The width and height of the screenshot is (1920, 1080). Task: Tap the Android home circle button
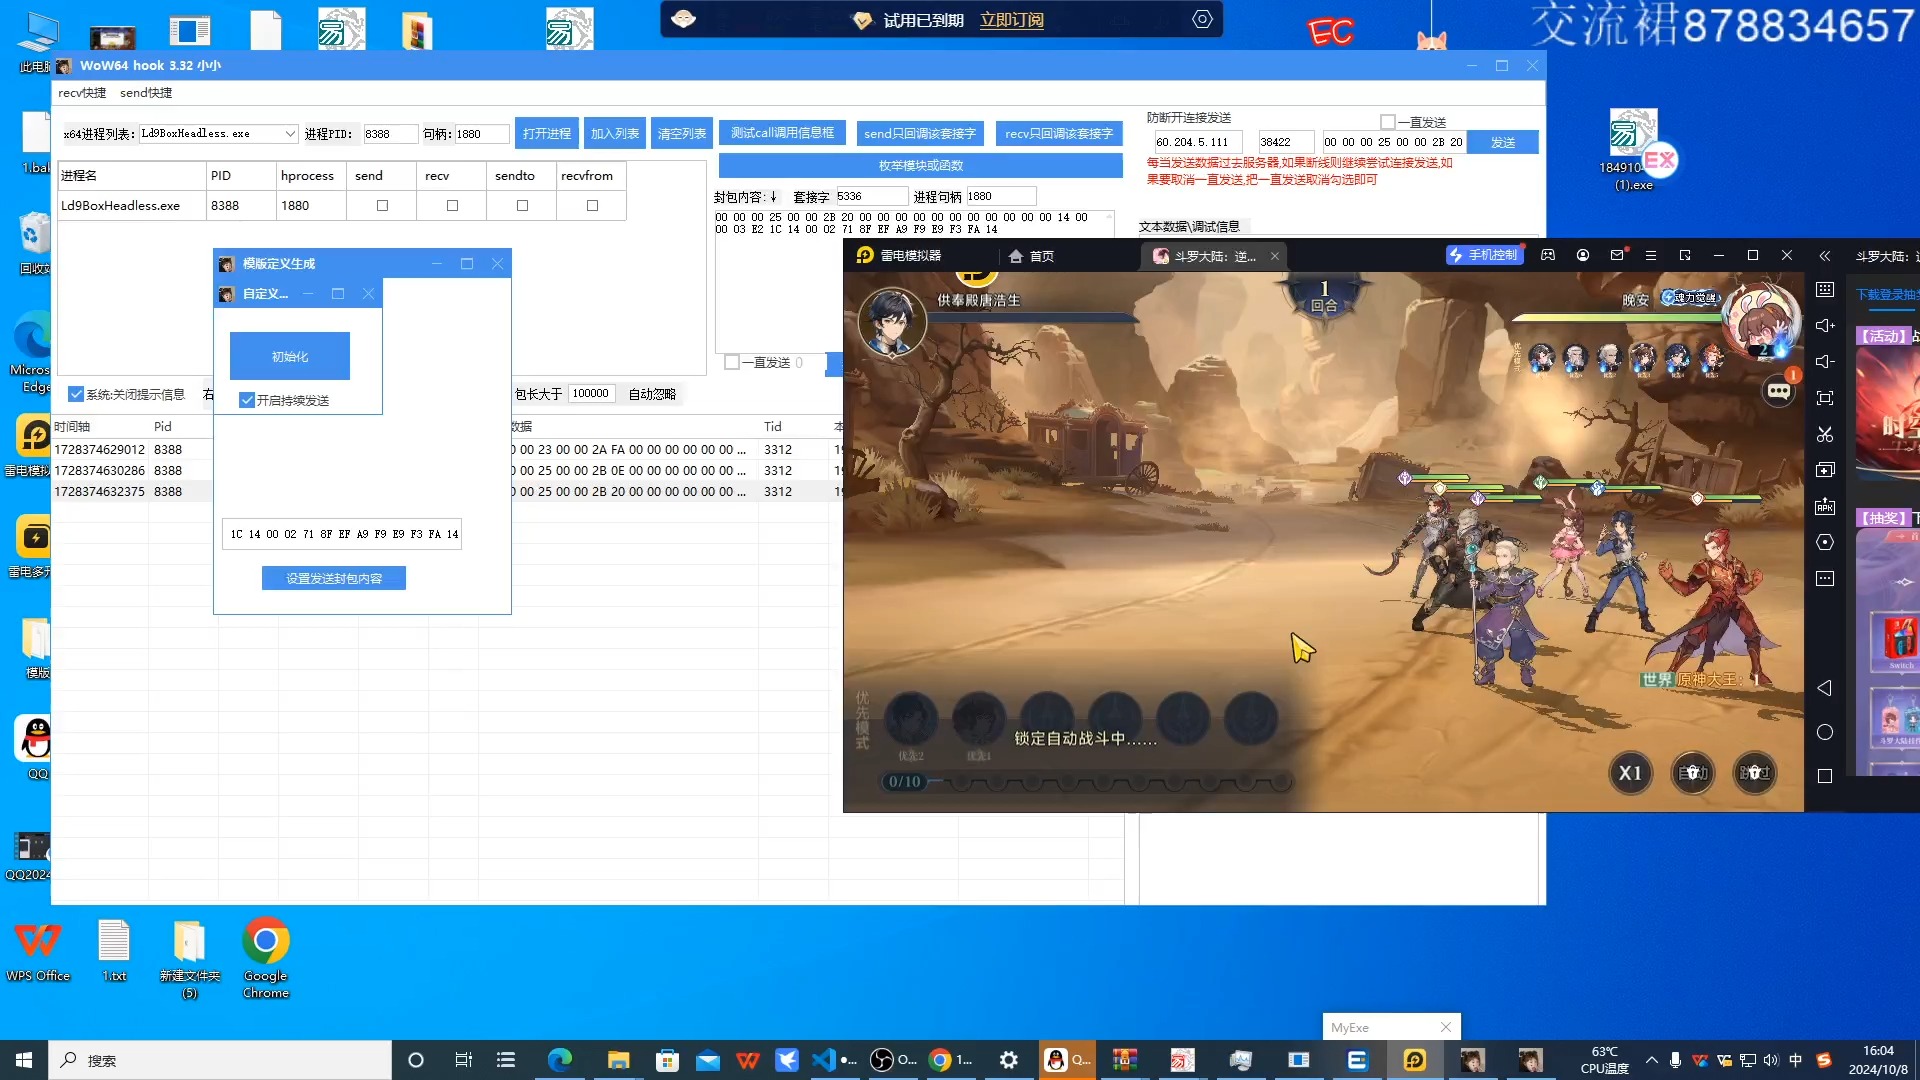coord(1825,732)
